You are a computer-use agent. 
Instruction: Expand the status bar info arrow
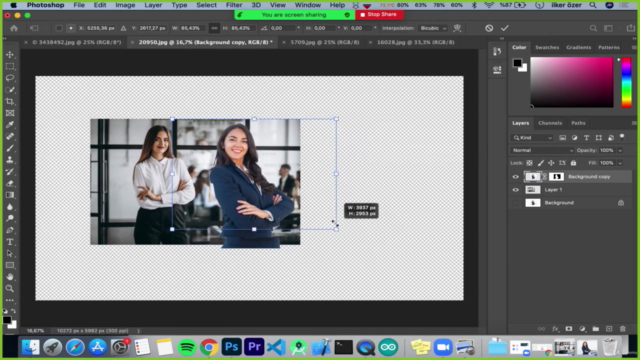(x=138, y=331)
